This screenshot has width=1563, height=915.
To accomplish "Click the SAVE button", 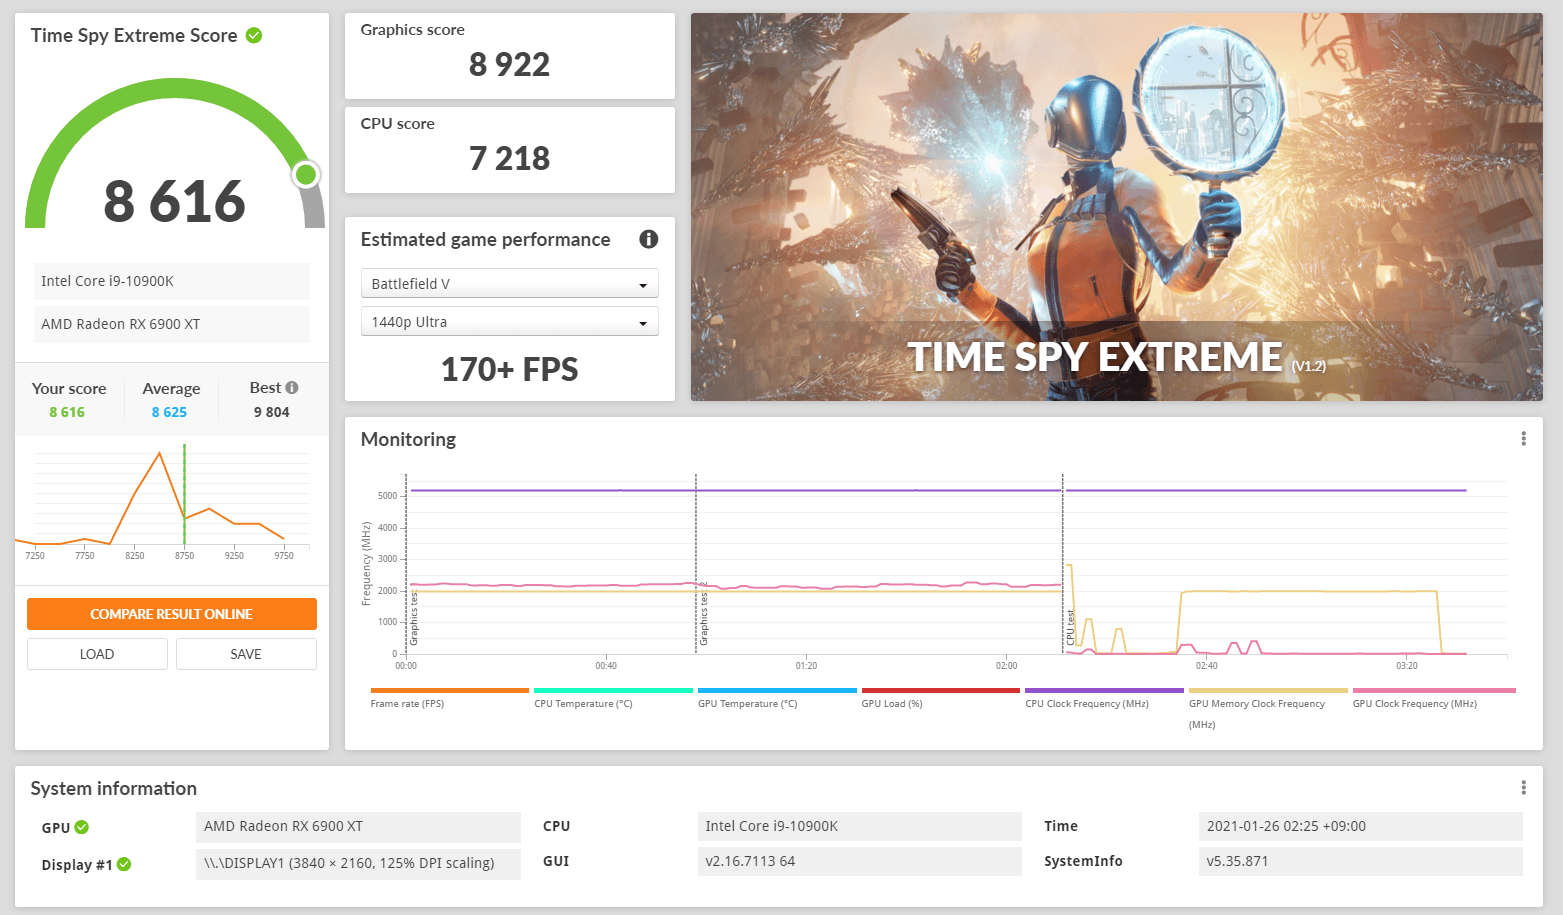I will click(246, 654).
